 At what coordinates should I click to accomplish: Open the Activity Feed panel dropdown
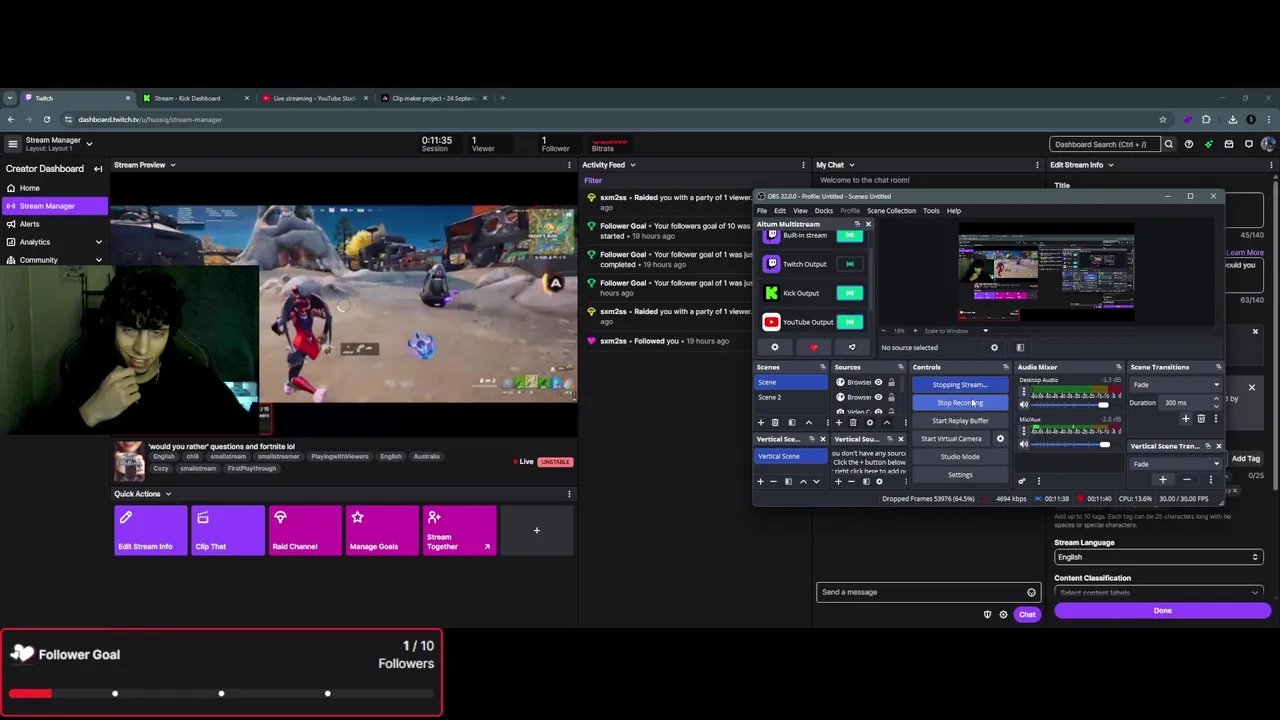point(632,165)
